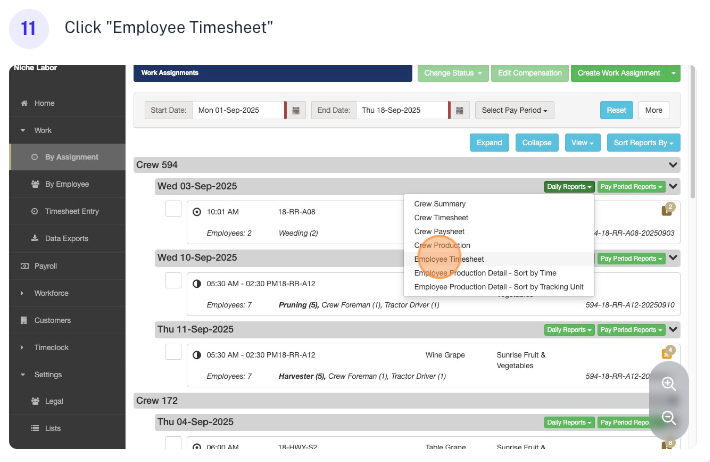Select Employee Timesheet in the dropdown menu
Screen dimensions: 710x462
point(449,259)
